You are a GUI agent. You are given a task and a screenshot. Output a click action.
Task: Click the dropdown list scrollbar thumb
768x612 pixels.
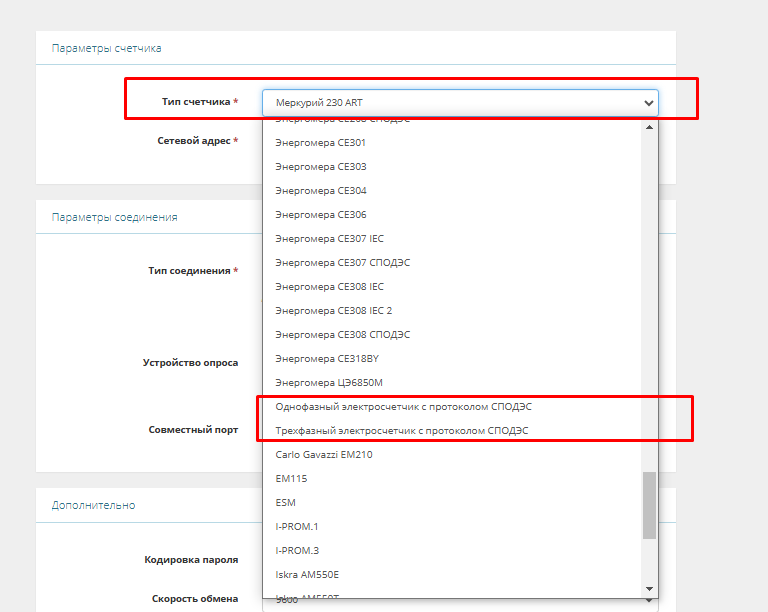point(649,505)
